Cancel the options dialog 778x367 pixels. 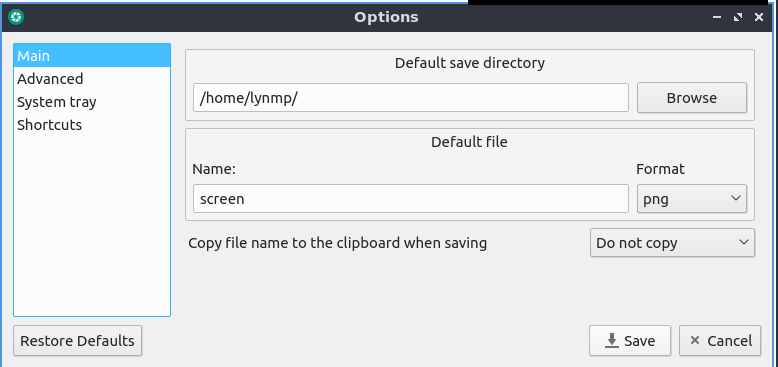tap(720, 341)
